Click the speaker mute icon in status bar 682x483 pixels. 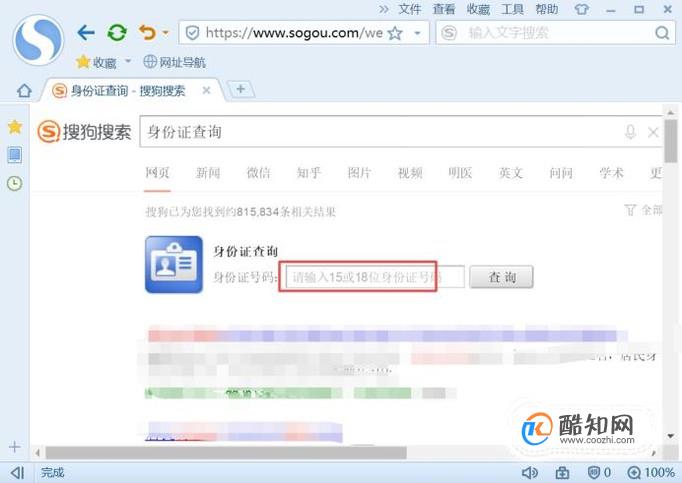(530, 473)
